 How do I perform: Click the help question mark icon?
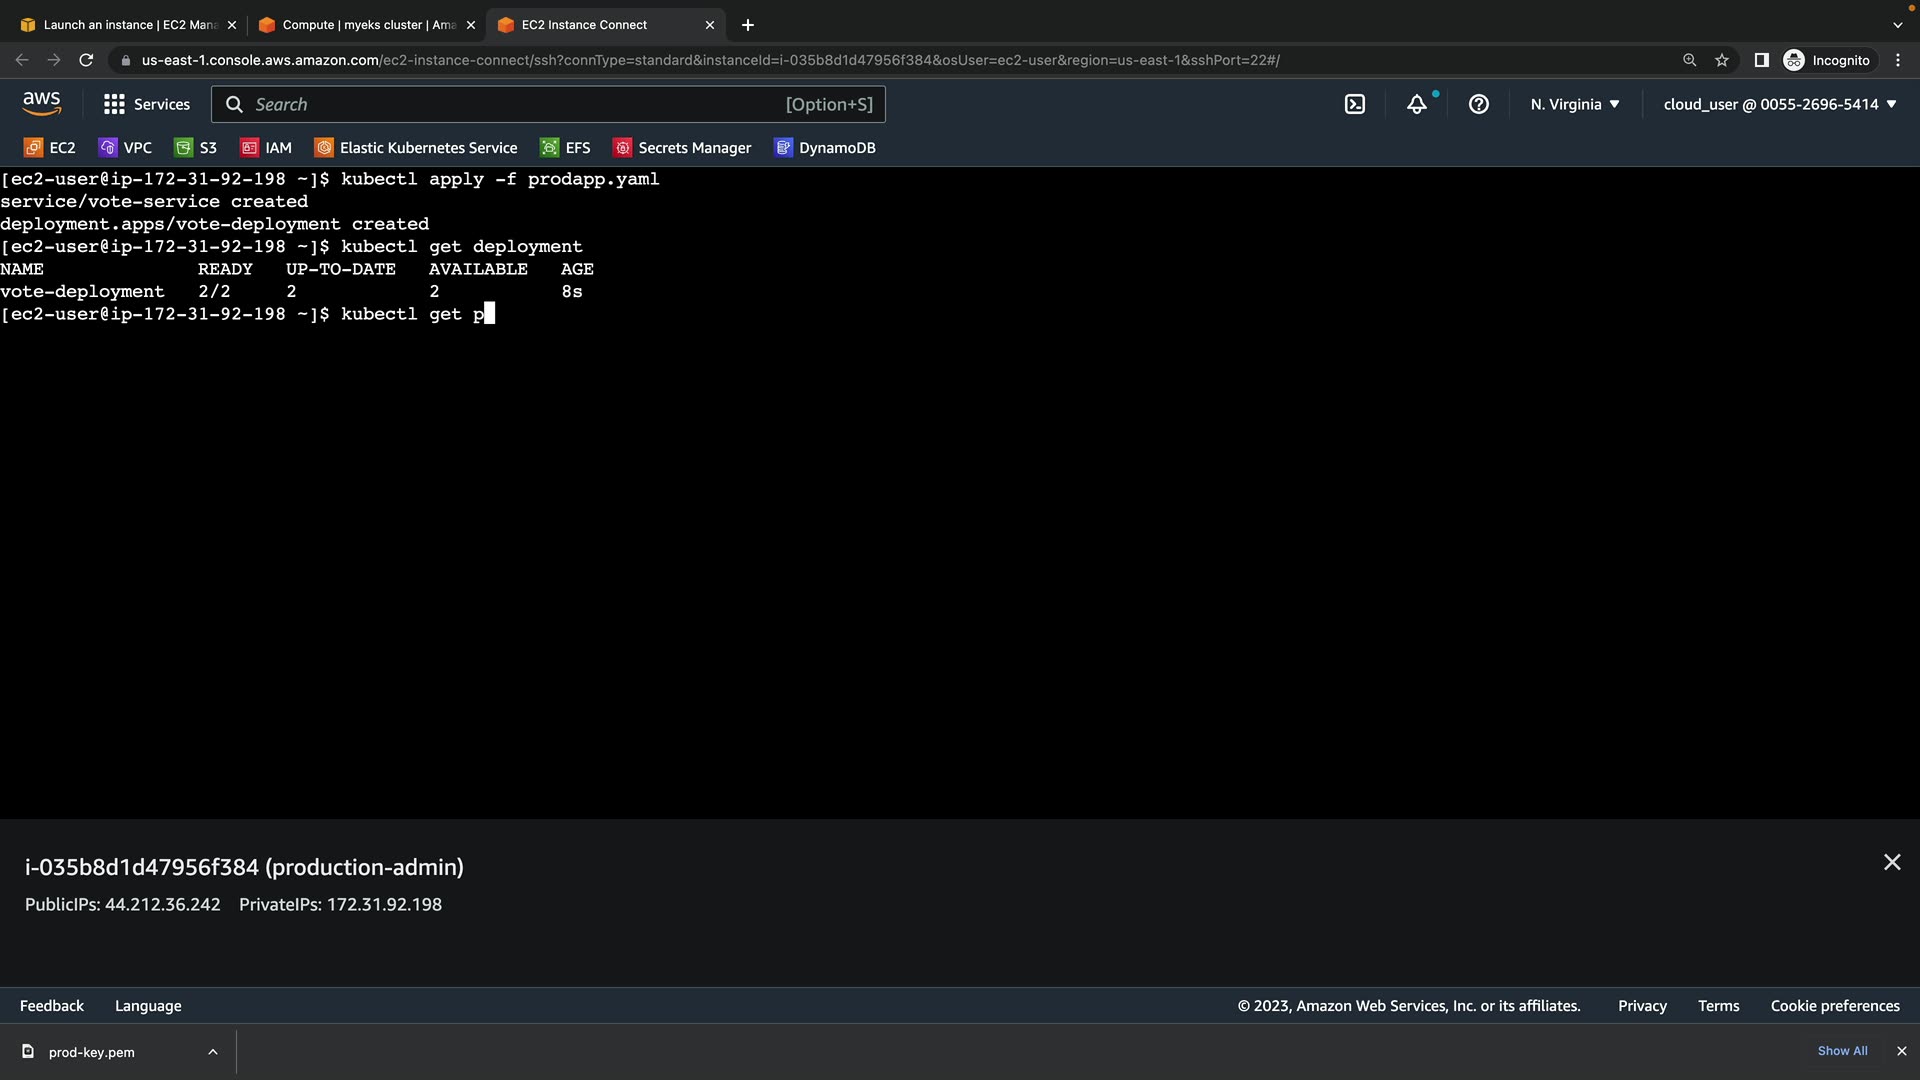click(1479, 104)
